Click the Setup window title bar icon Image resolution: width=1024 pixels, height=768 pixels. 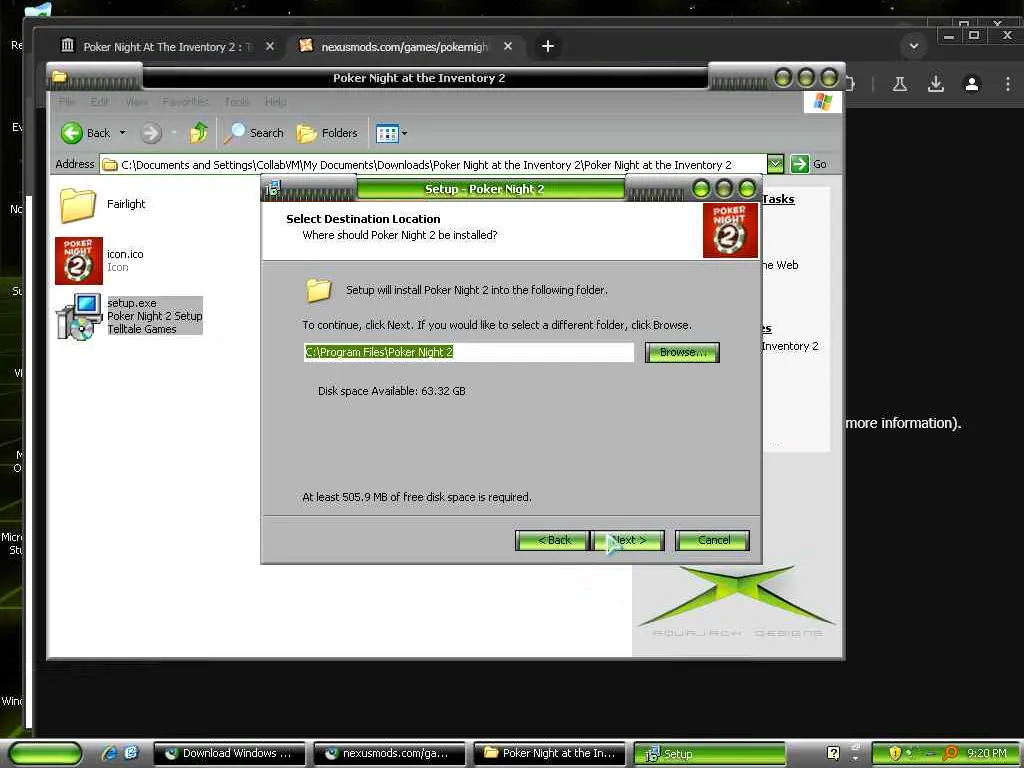[272, 189]
